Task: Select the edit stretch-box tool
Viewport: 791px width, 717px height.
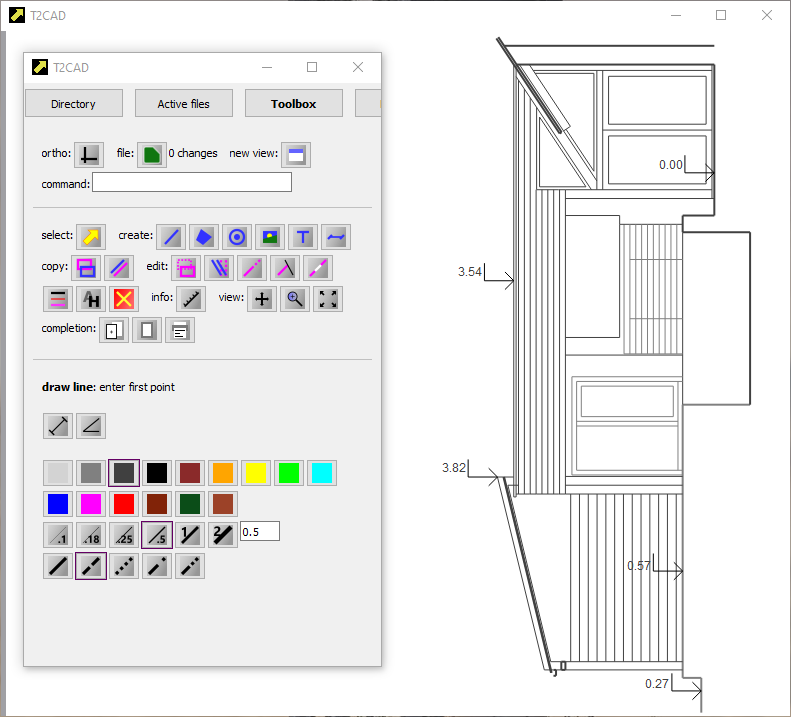Action: (x=186, y=268)
